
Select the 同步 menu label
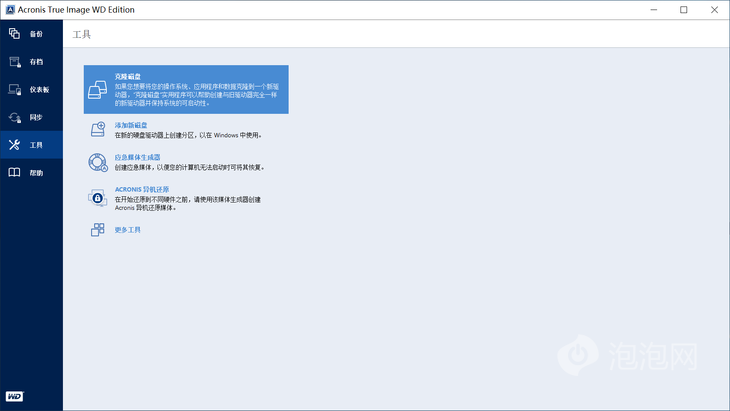pyautogui.click(x=36, y=117)
